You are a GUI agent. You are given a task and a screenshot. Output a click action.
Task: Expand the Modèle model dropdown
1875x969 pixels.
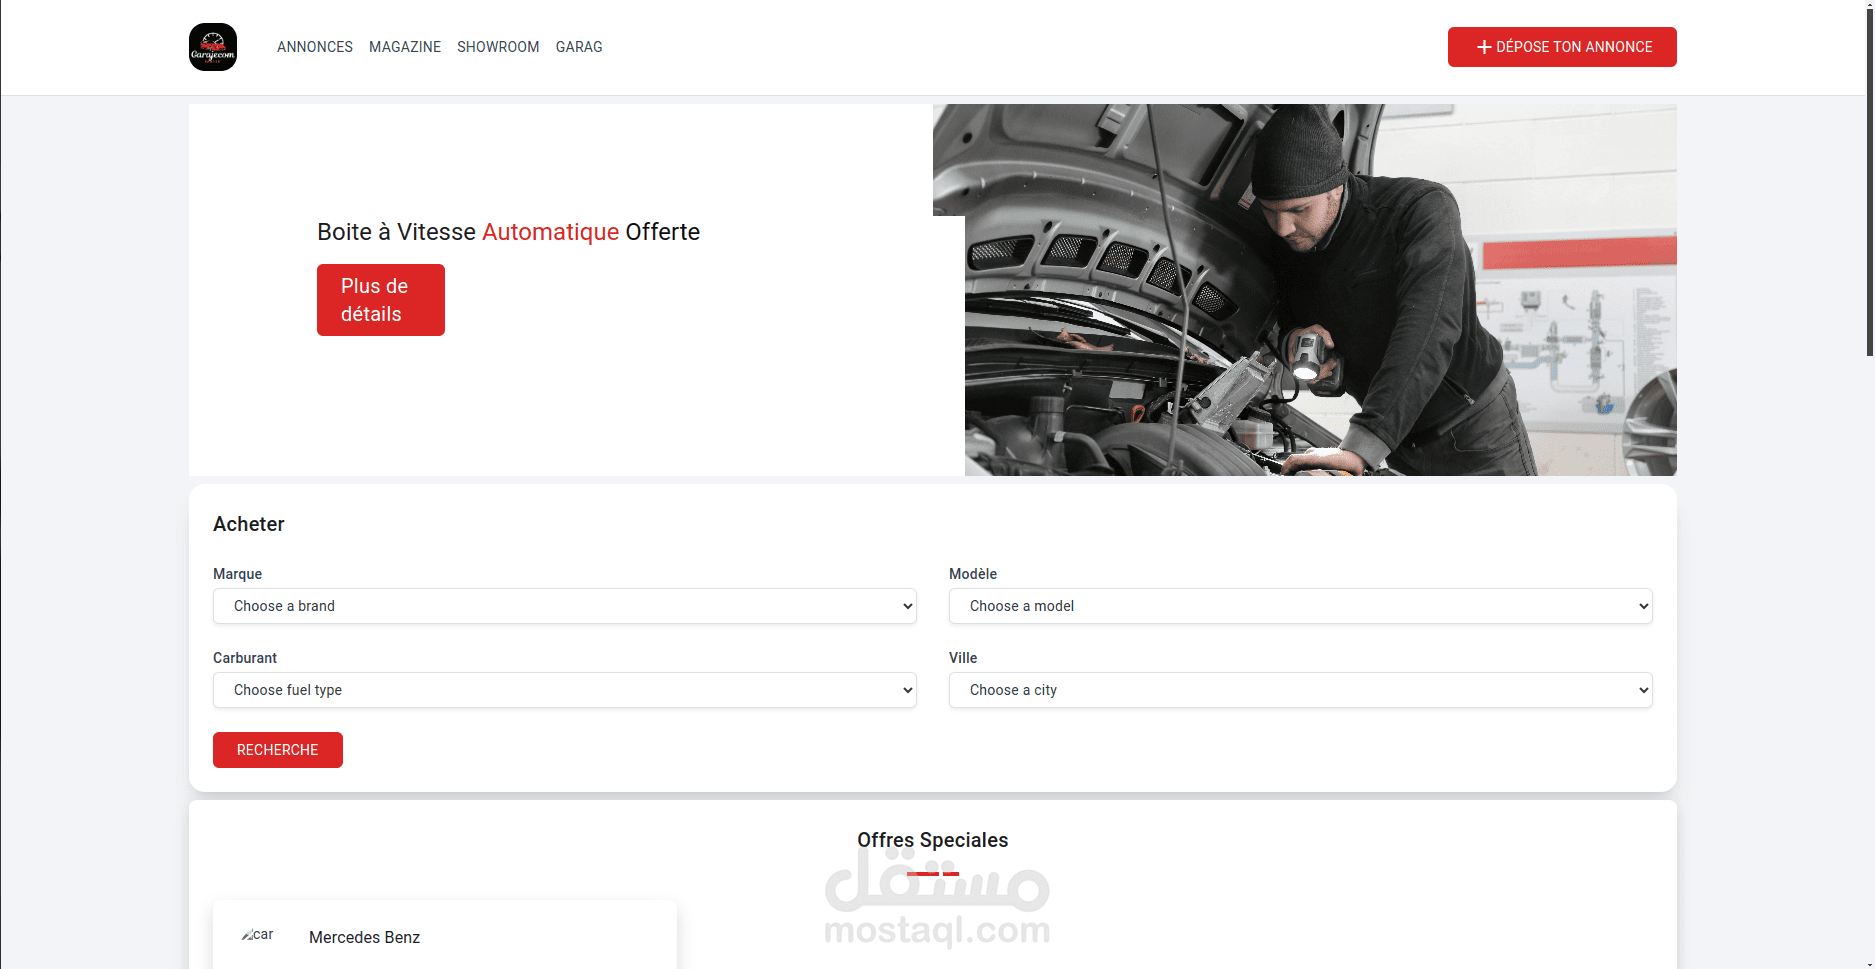click(1301, 606)
